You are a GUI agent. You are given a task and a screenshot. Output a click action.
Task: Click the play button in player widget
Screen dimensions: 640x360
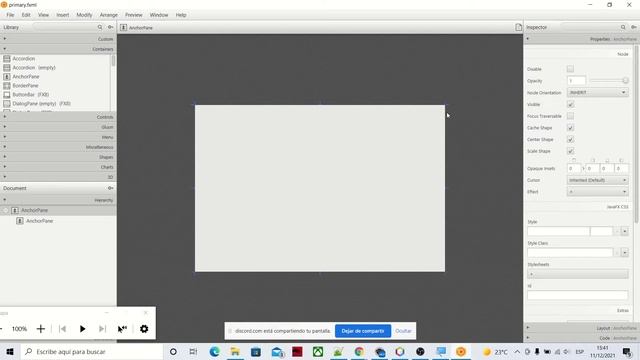point(82,329)
